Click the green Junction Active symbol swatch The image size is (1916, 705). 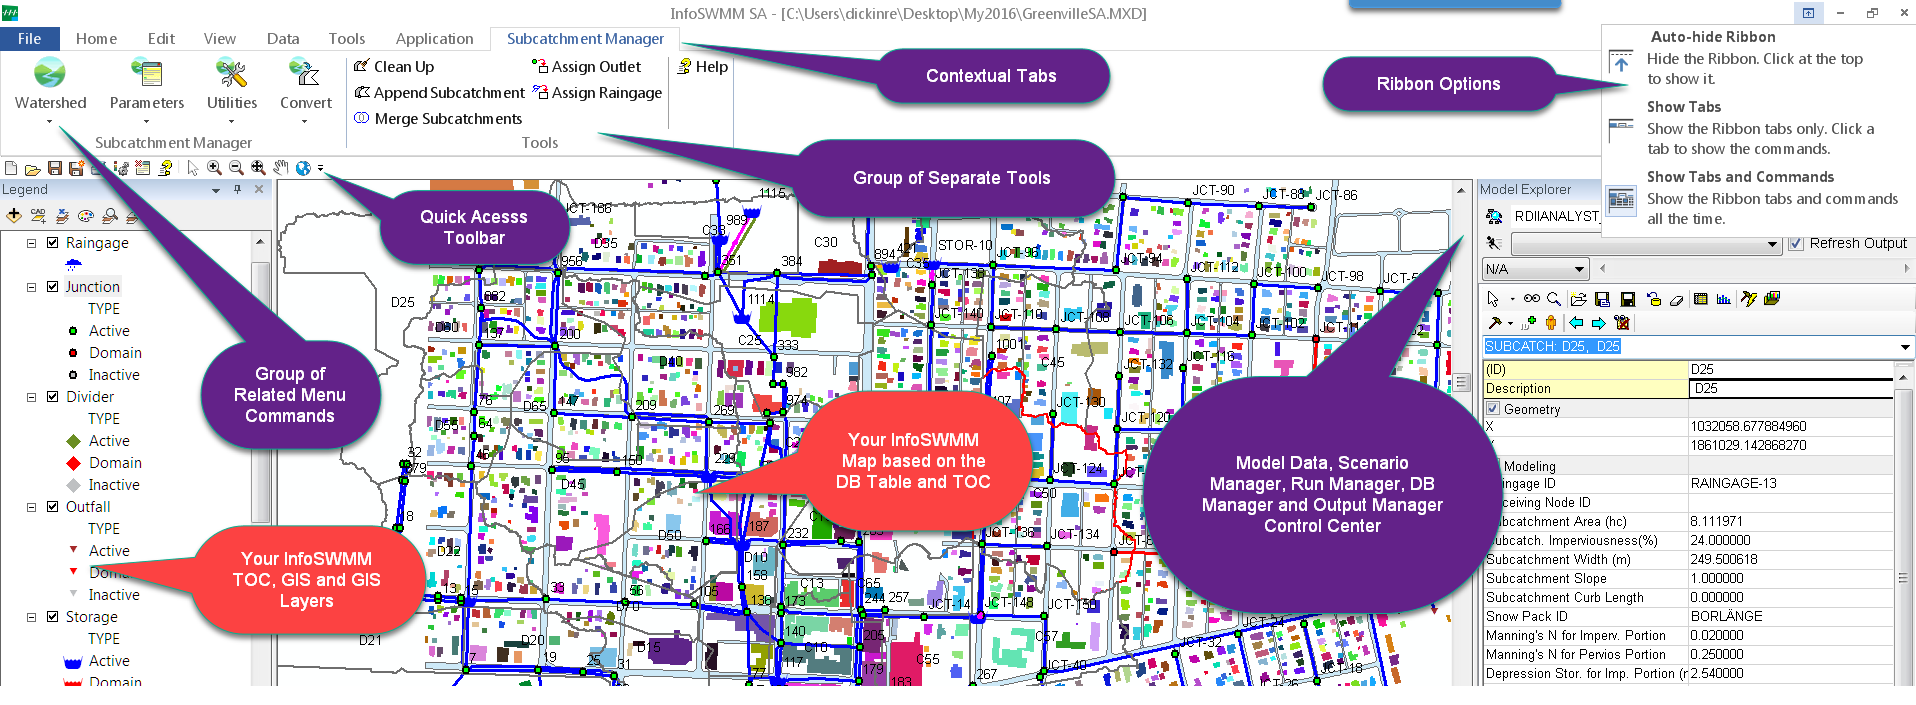[x=73, y=330]
